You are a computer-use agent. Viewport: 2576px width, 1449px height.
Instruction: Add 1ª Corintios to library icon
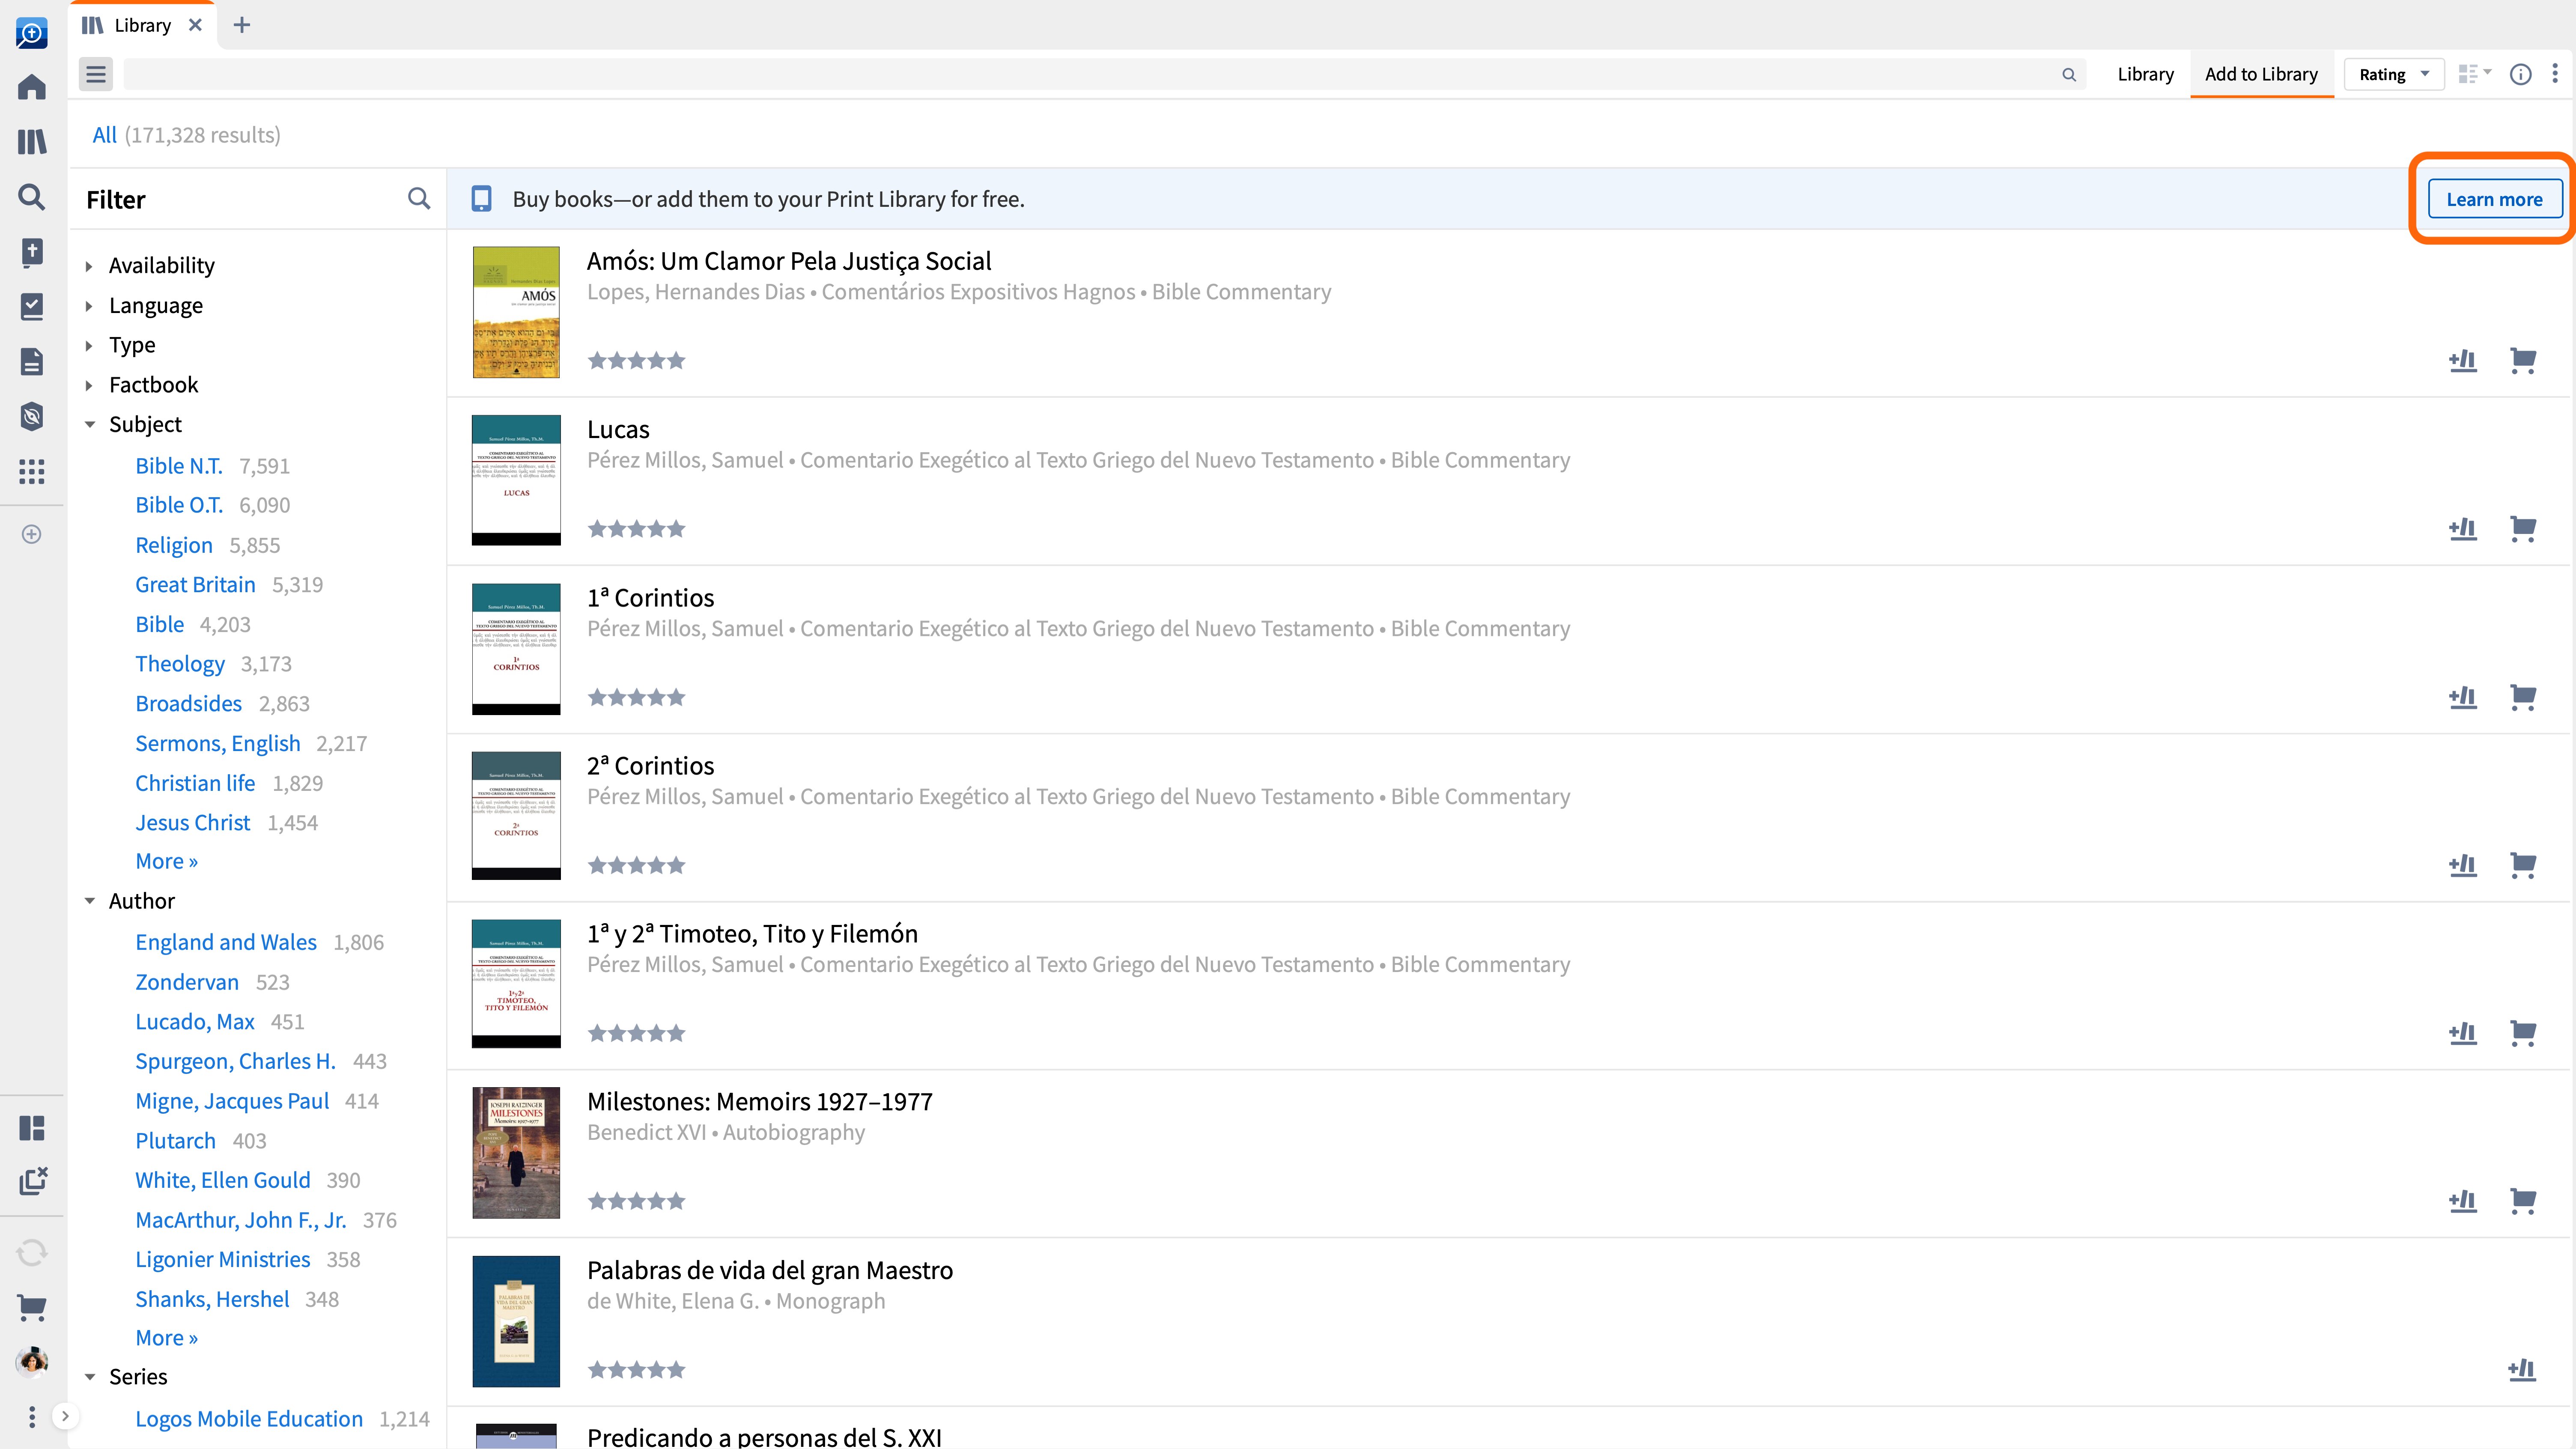point(2463,697)
